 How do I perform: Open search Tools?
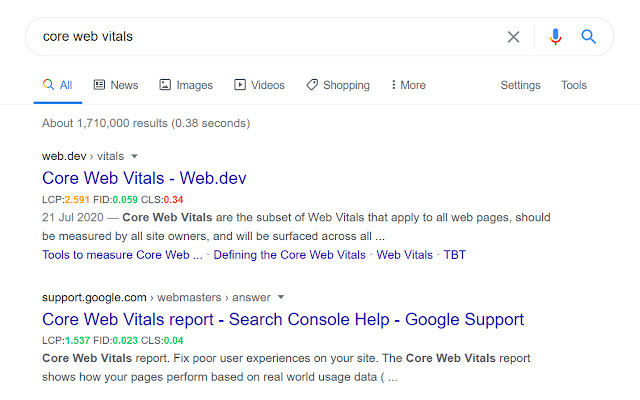click(574, 85)
